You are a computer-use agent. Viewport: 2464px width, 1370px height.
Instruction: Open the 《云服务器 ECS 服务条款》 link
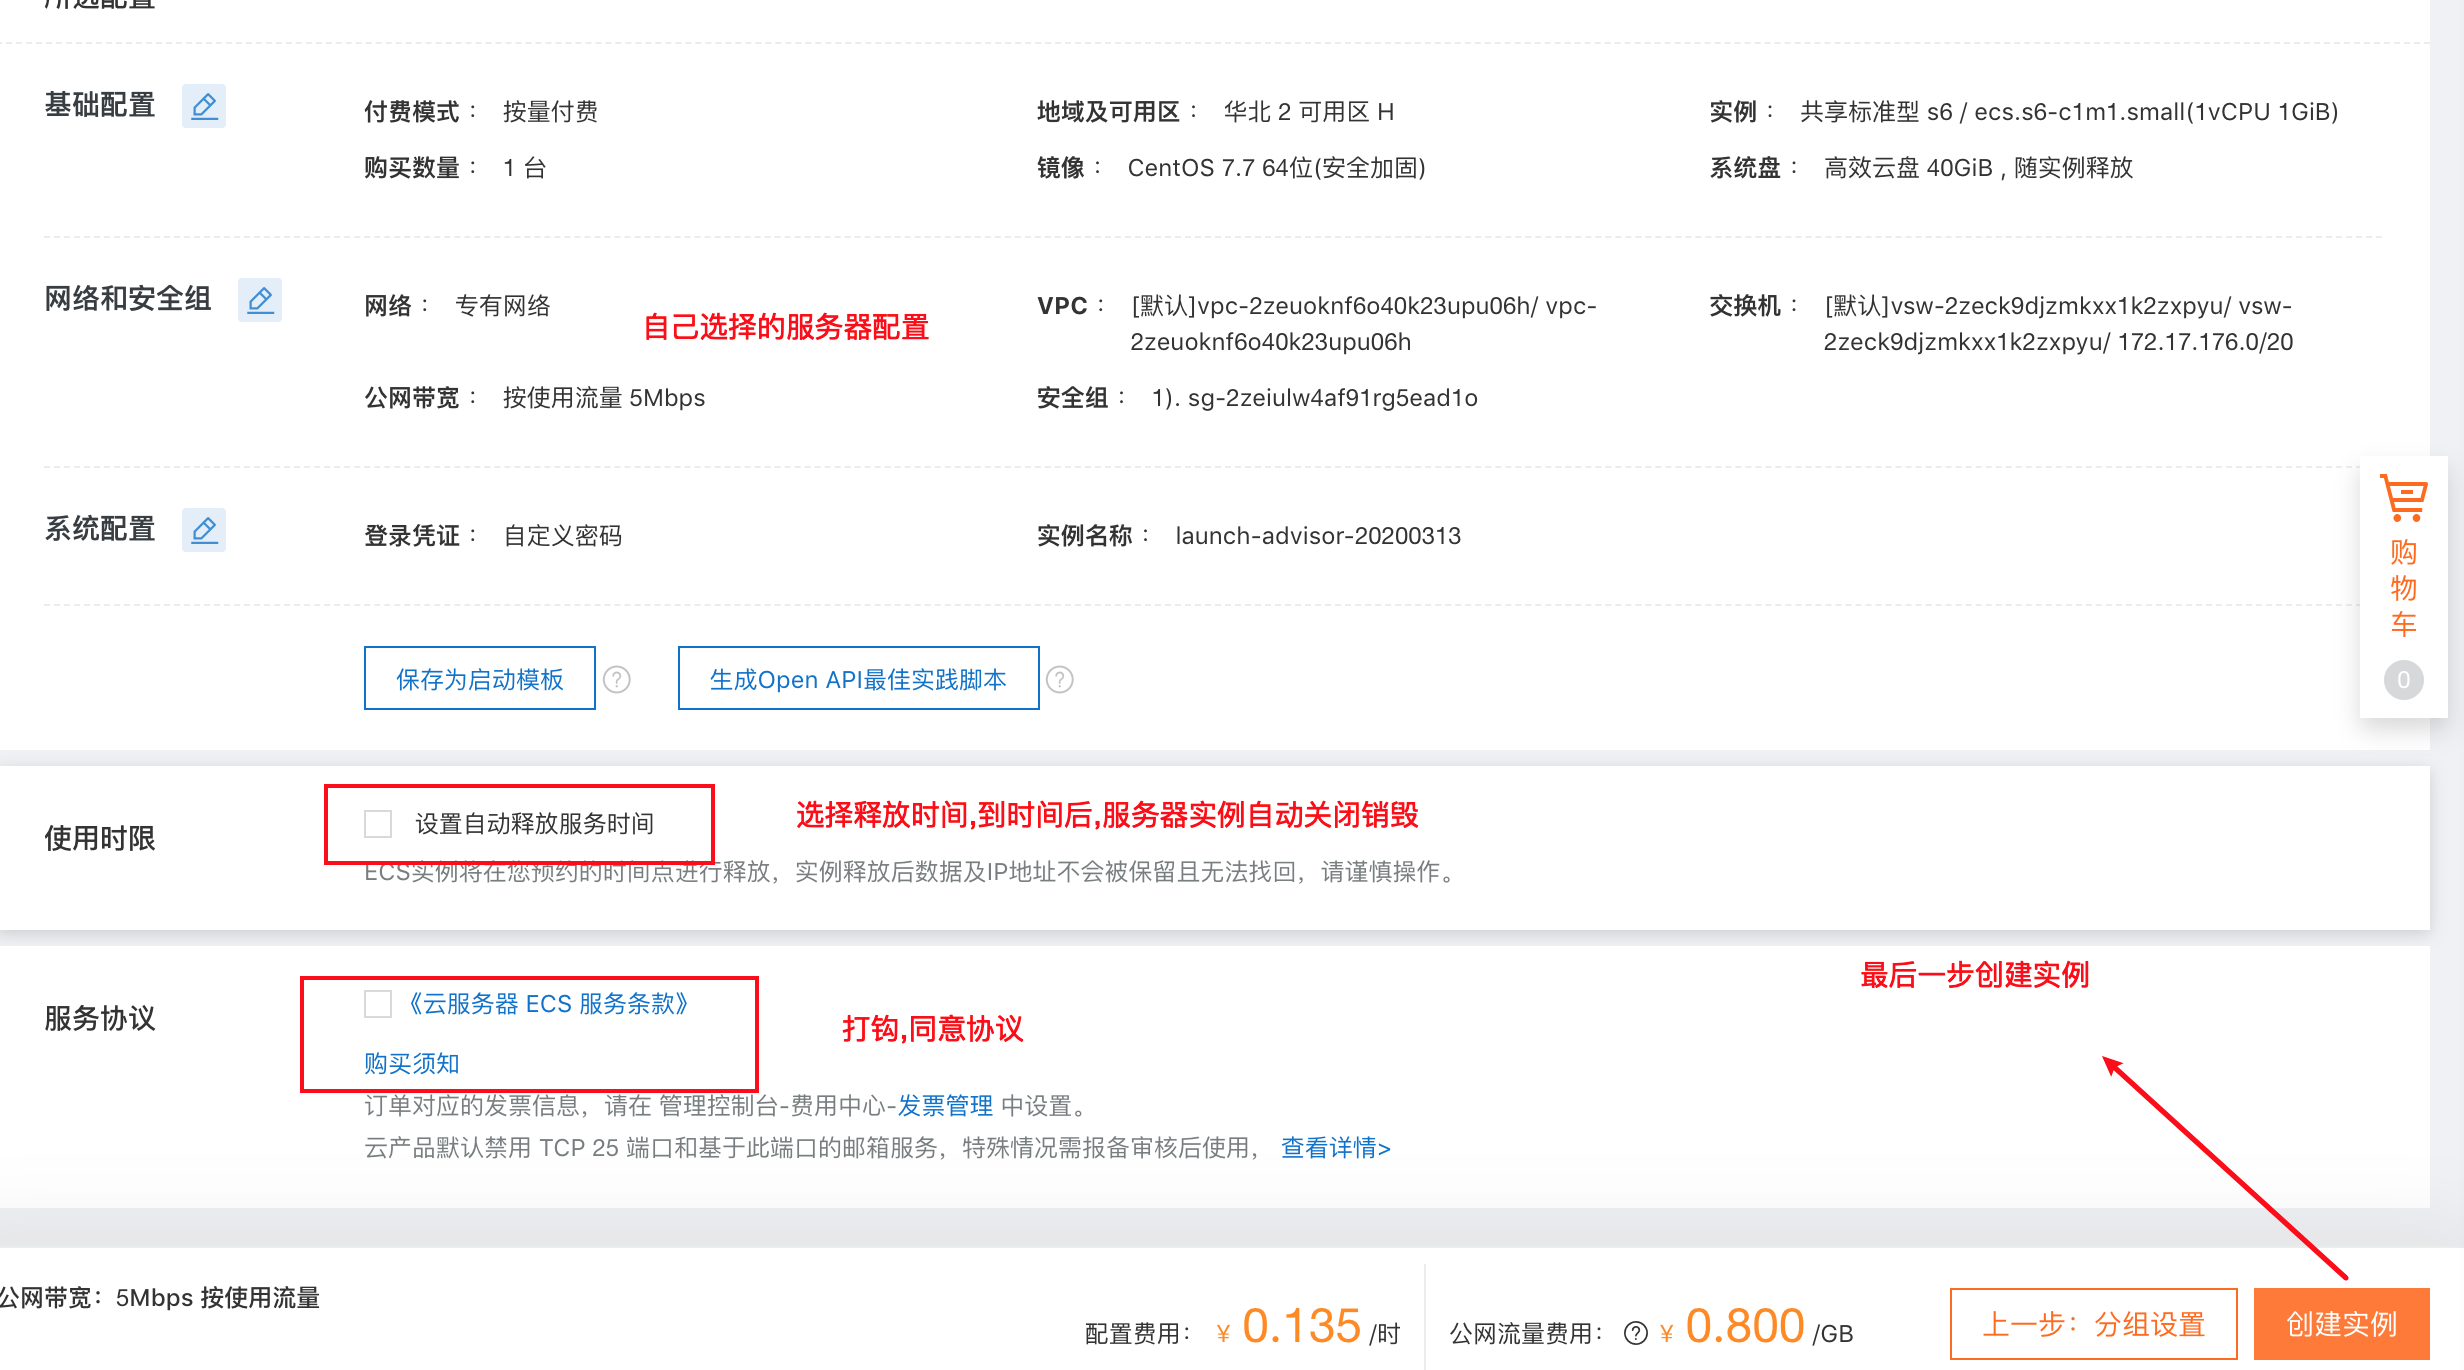pos(548,1004)
